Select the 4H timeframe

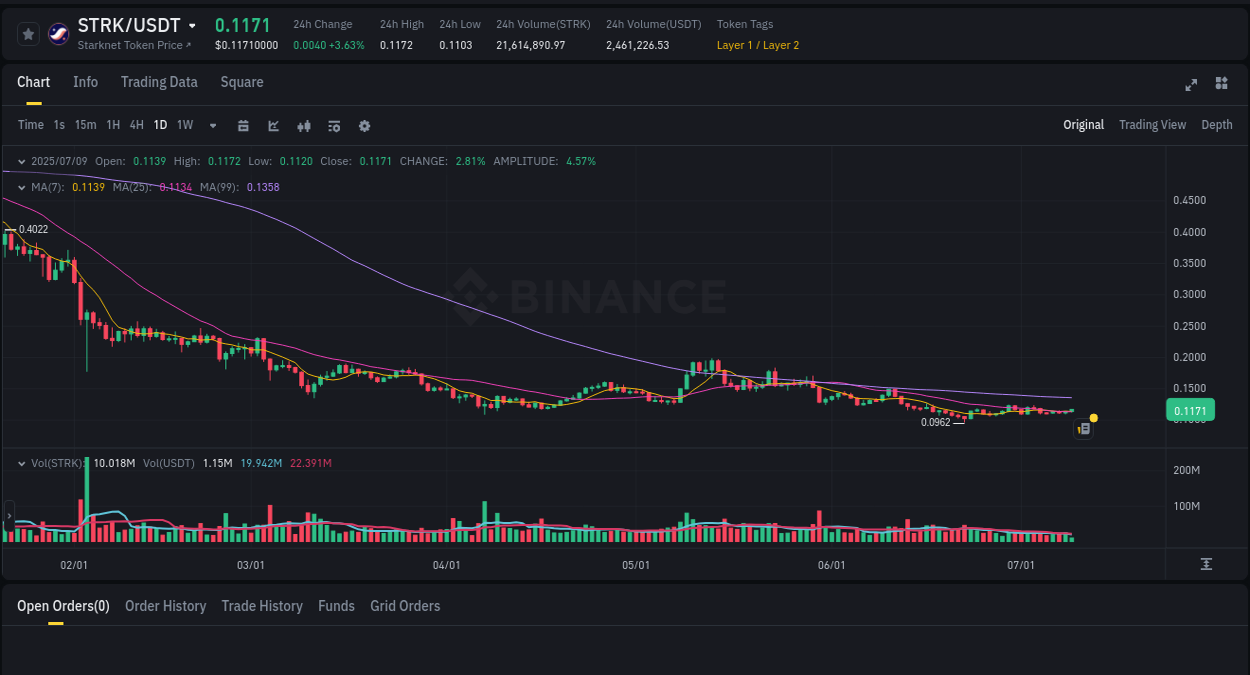pos(136,125)
